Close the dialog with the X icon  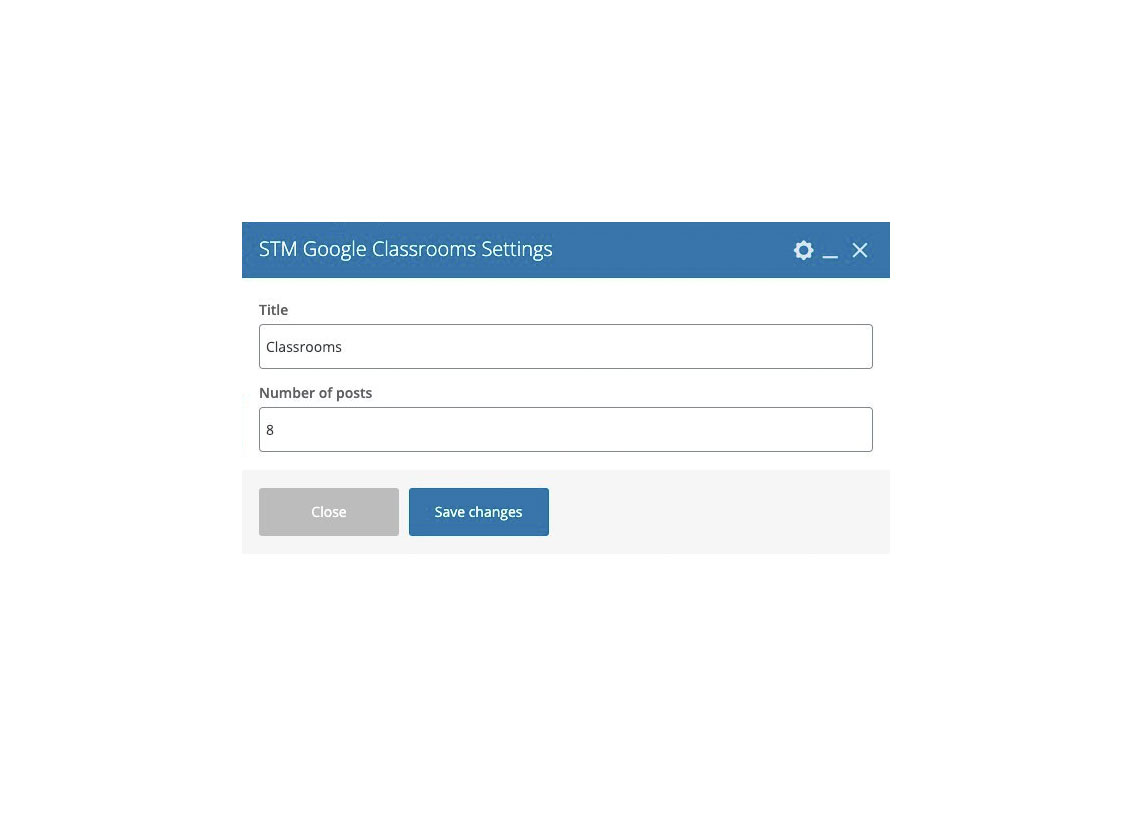pyautogui.click(x=860, y=250)
